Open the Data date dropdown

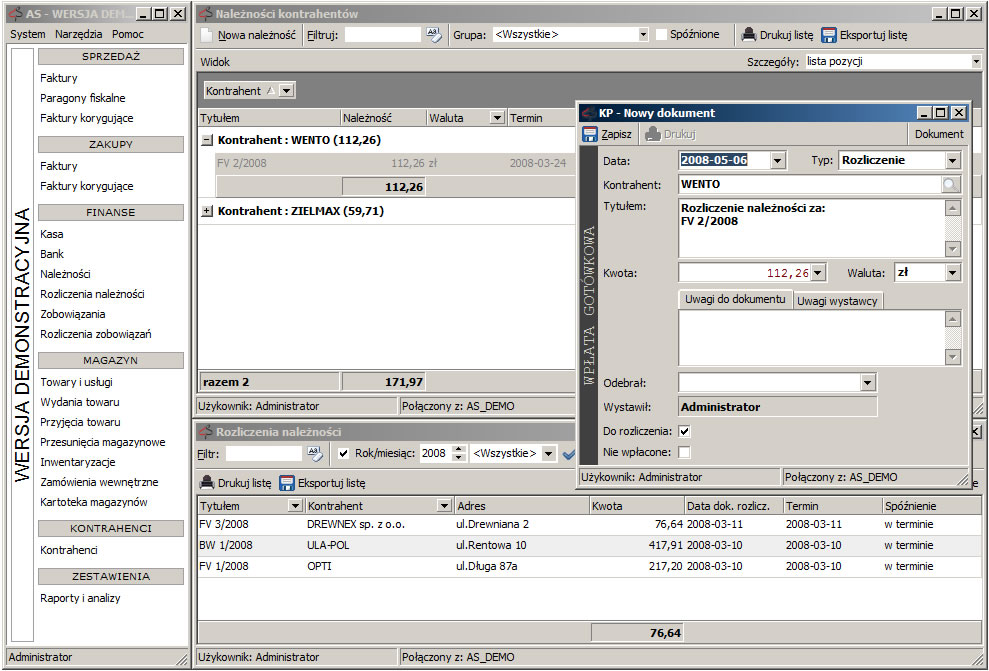coord(778,161)
